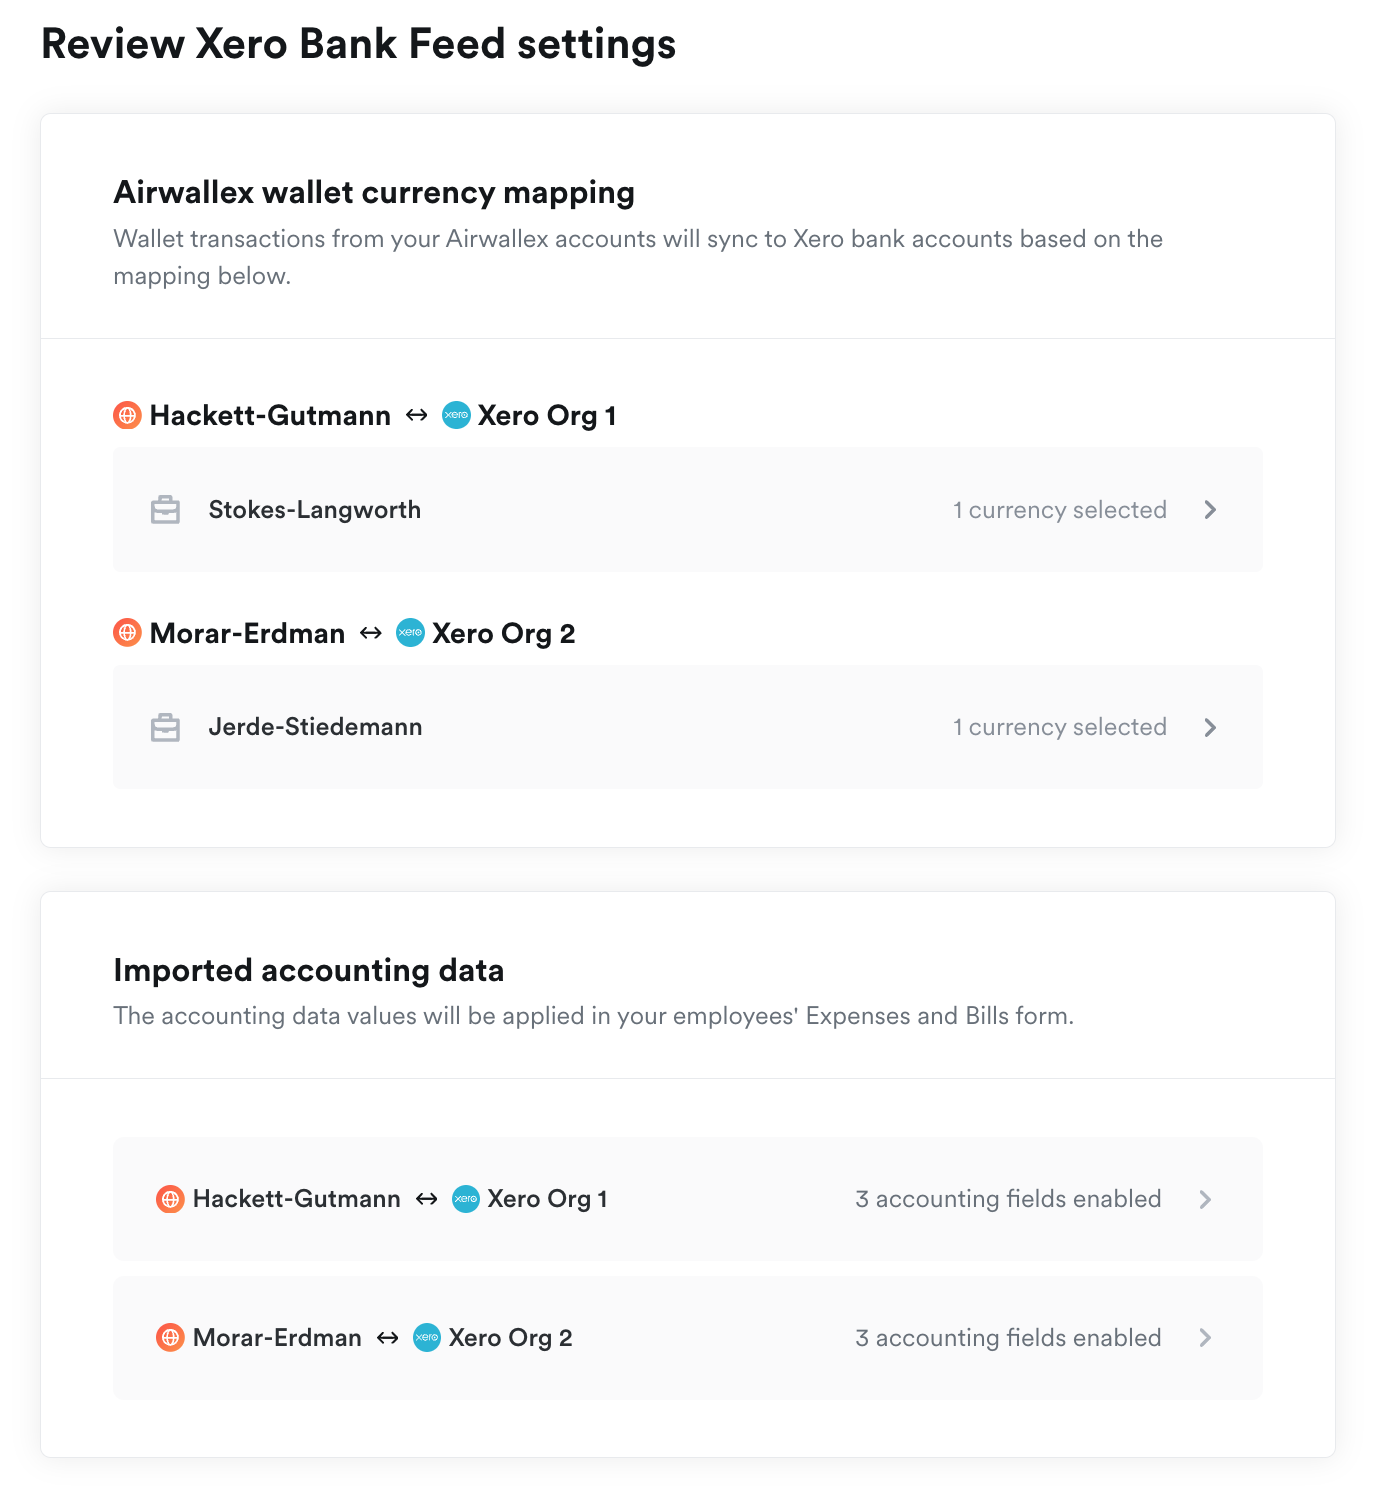Click the Xero logo next to Xero Org 2 heading
This screenshot has height=1510, width=1392.
[x=411, y=633]
